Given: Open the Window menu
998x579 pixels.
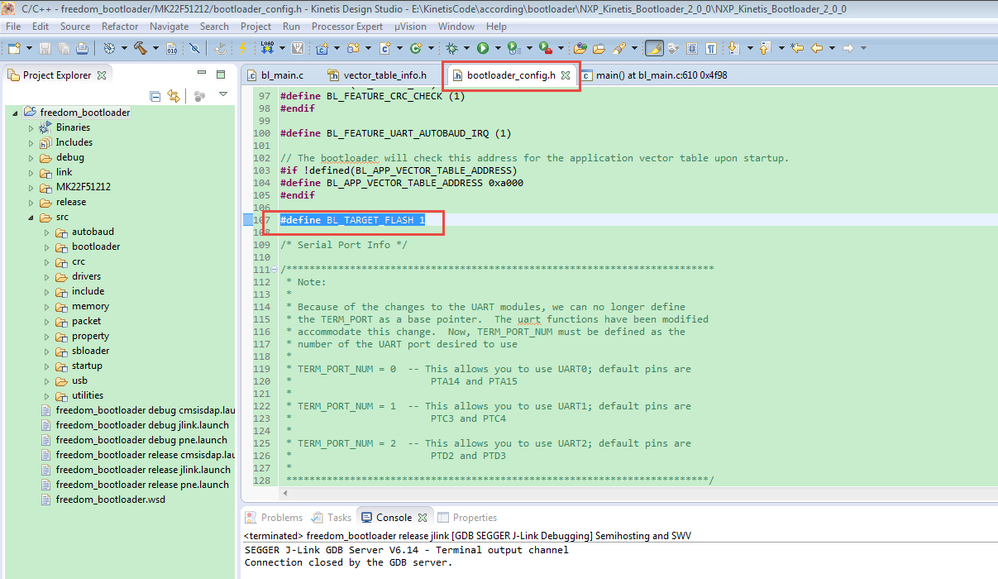Looking at the screenshot, I should point(456,27).
